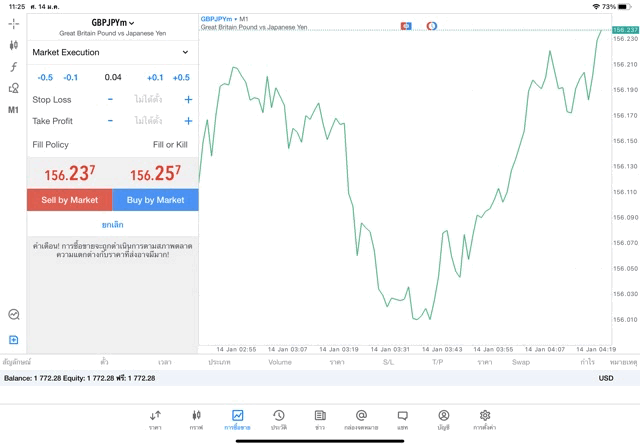This screenshot has height=447, width=640.
Task: Increase volume by 0.5
Action: coord(181,78)
